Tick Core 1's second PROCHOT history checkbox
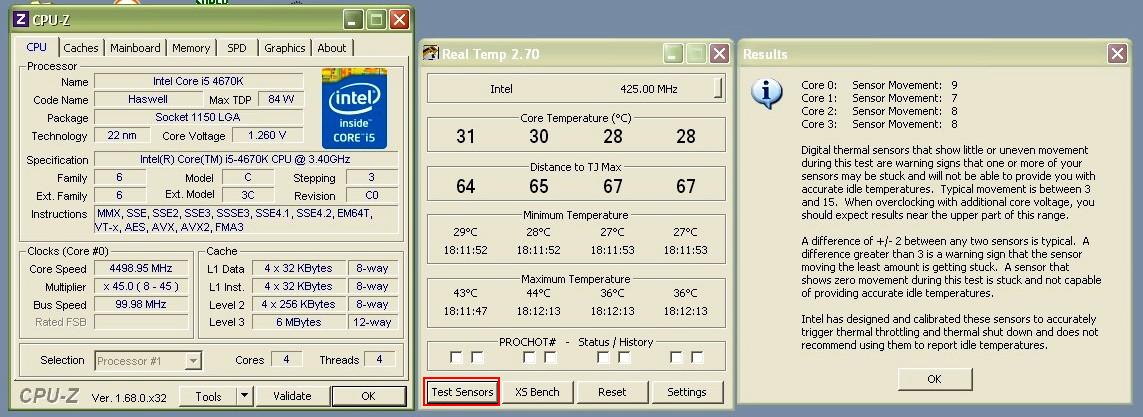 (550, 357)
